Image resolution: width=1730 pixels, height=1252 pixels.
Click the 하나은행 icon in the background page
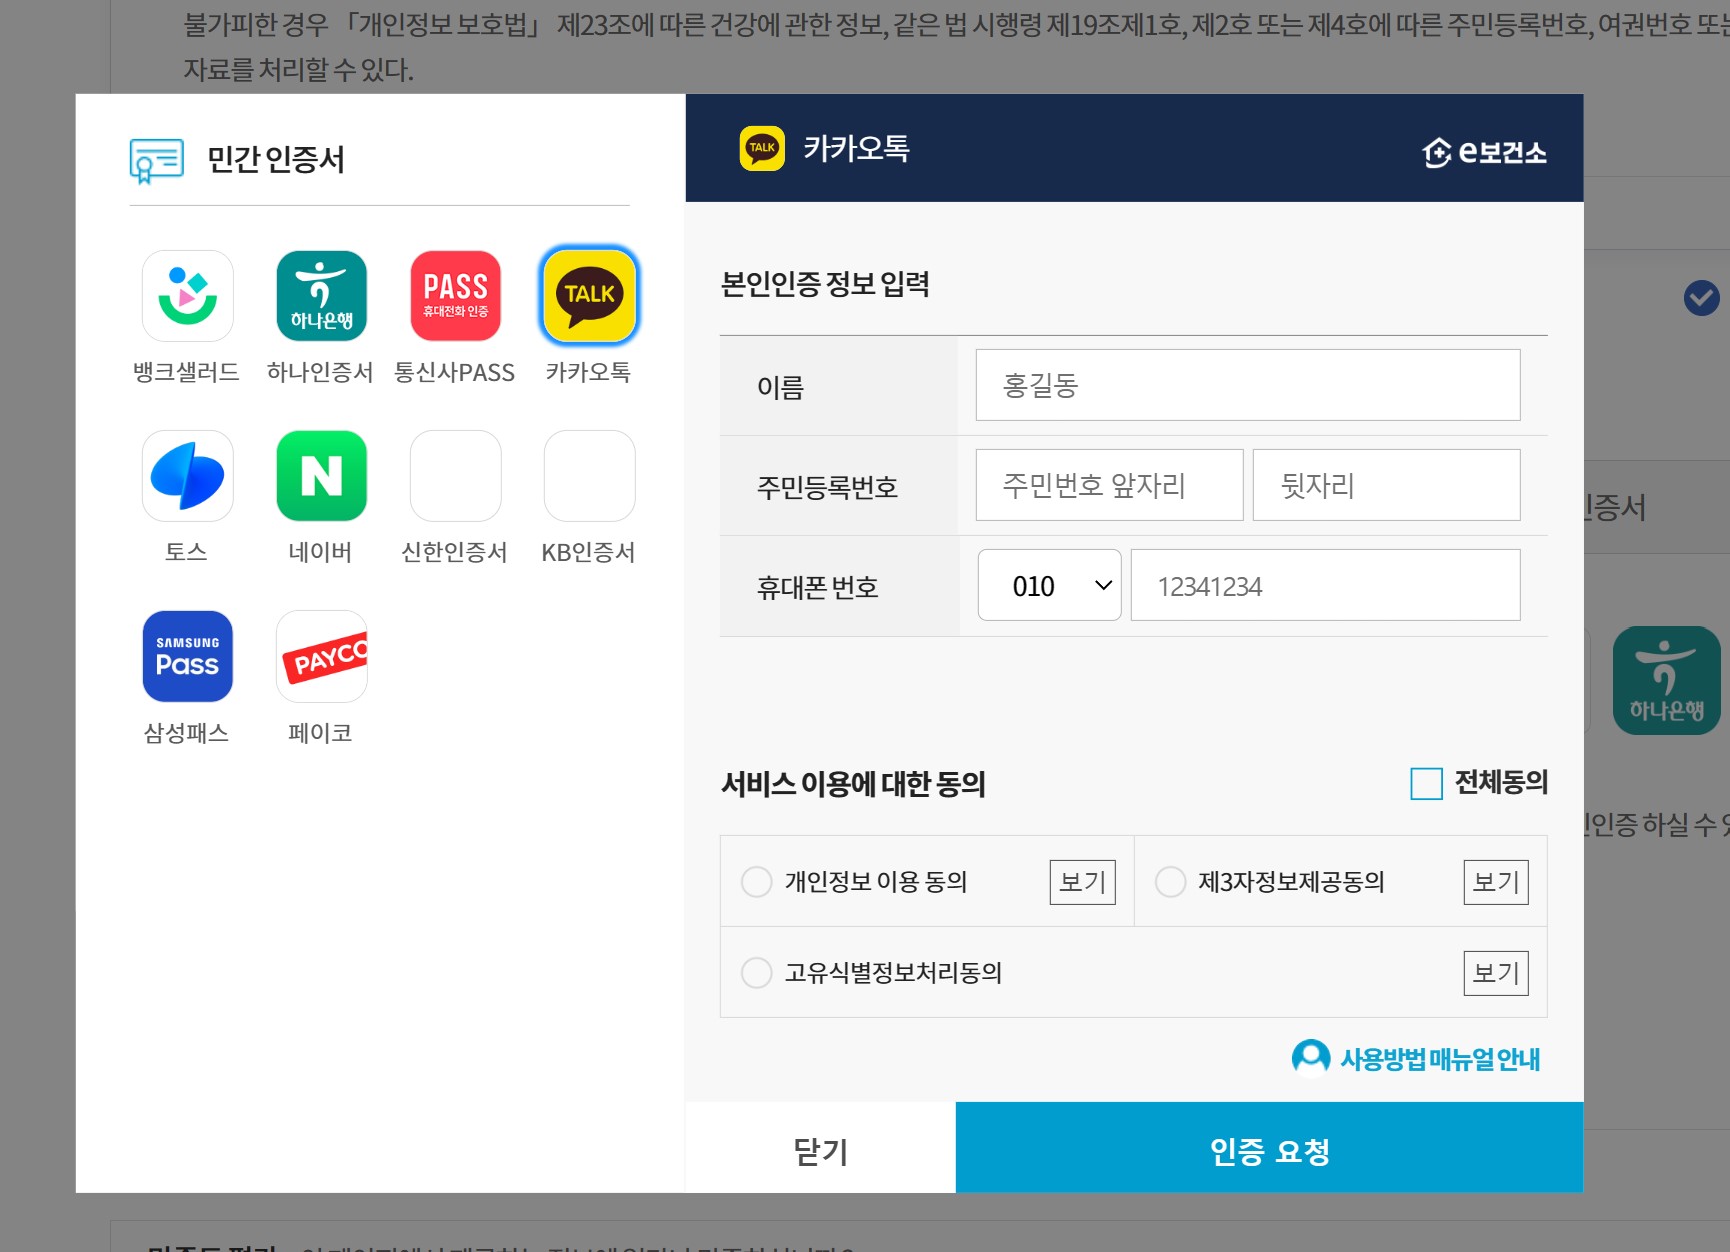[x=1666, y=681]
